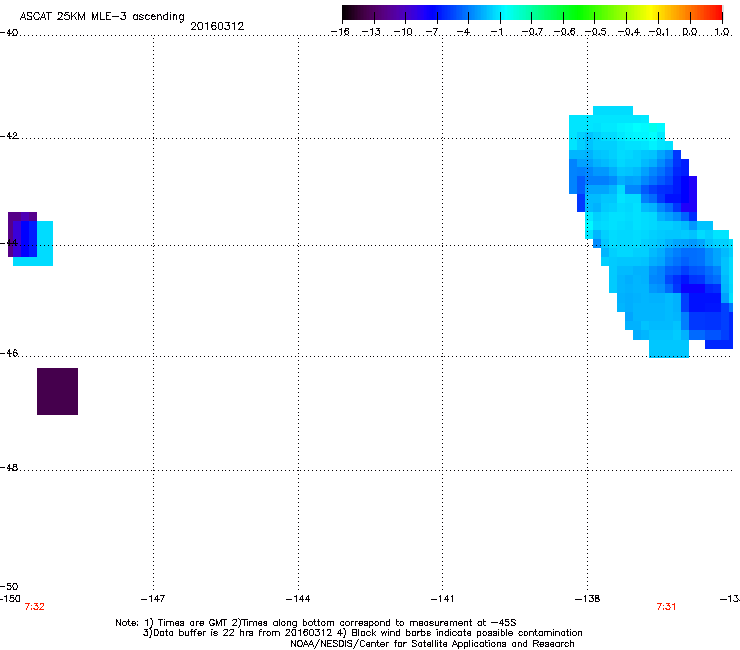Viewport: 740px width, 650px height.
Task: Click the '-144' longitude axis label
Action: 298,599
